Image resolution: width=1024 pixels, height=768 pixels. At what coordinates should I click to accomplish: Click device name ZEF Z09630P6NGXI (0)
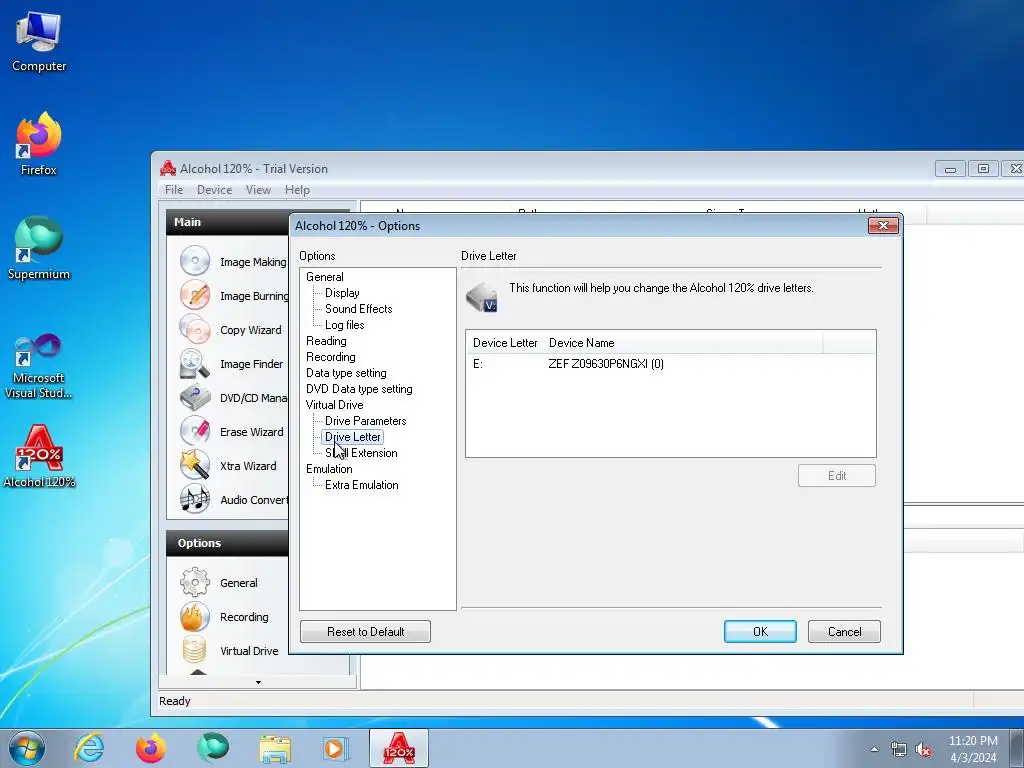(606, 364)
